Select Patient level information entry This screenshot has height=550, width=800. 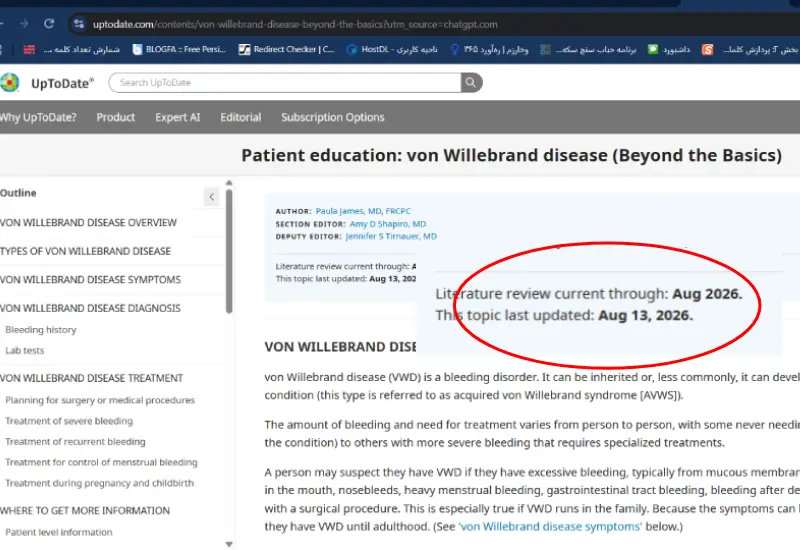click(x=59, y=532)
